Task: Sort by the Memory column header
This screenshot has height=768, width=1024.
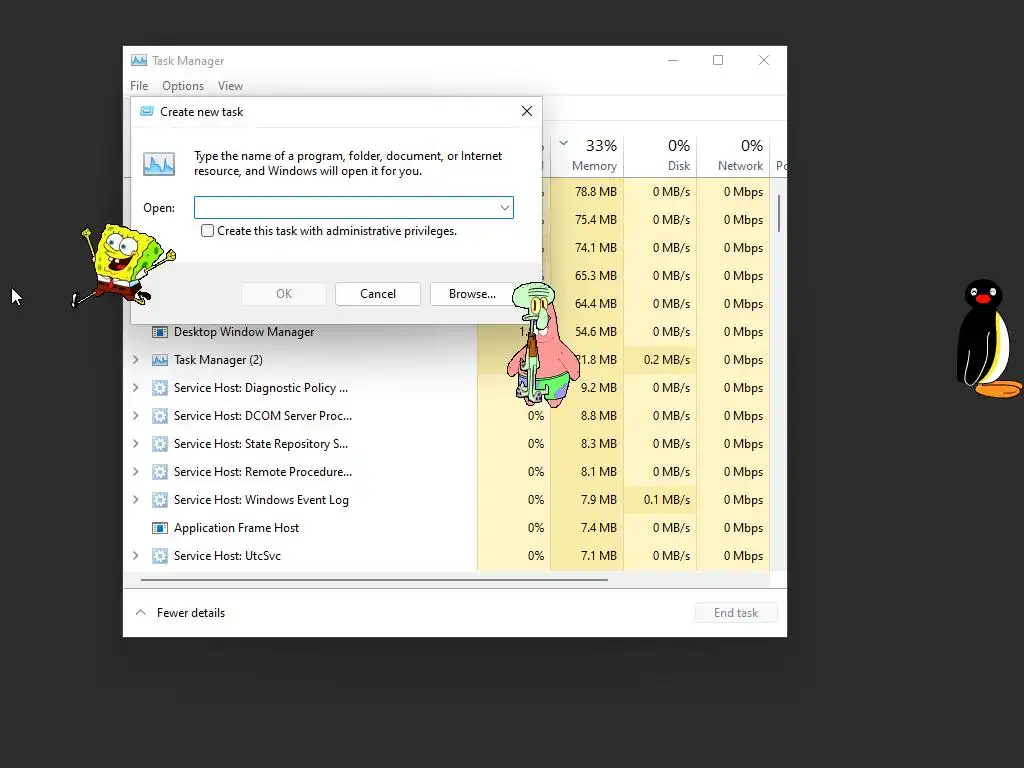Action: tap(587, 155)
